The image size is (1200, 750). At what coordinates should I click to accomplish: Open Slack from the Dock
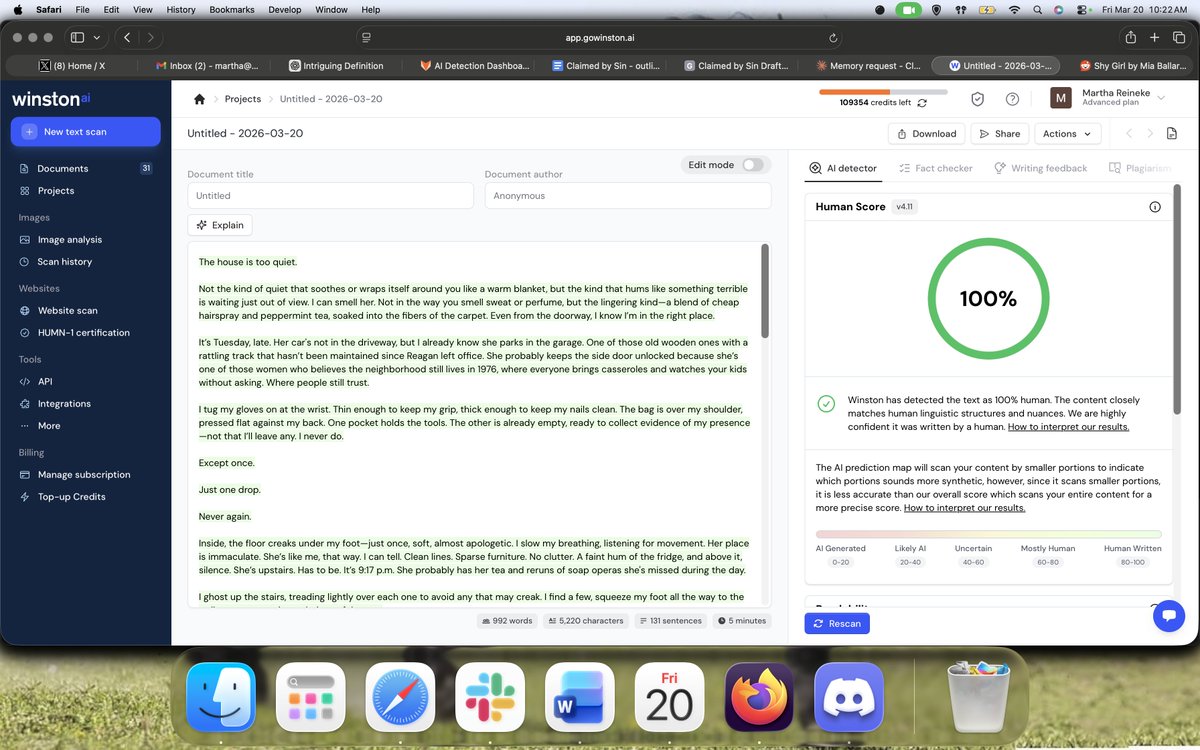point(490,697)
